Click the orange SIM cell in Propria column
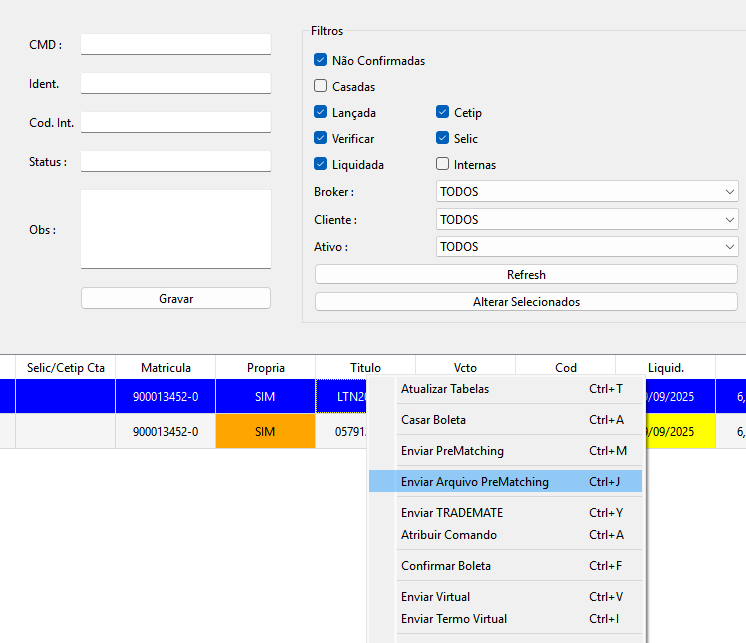Viewport: 746px width, 643px height. tap(265, 432)
